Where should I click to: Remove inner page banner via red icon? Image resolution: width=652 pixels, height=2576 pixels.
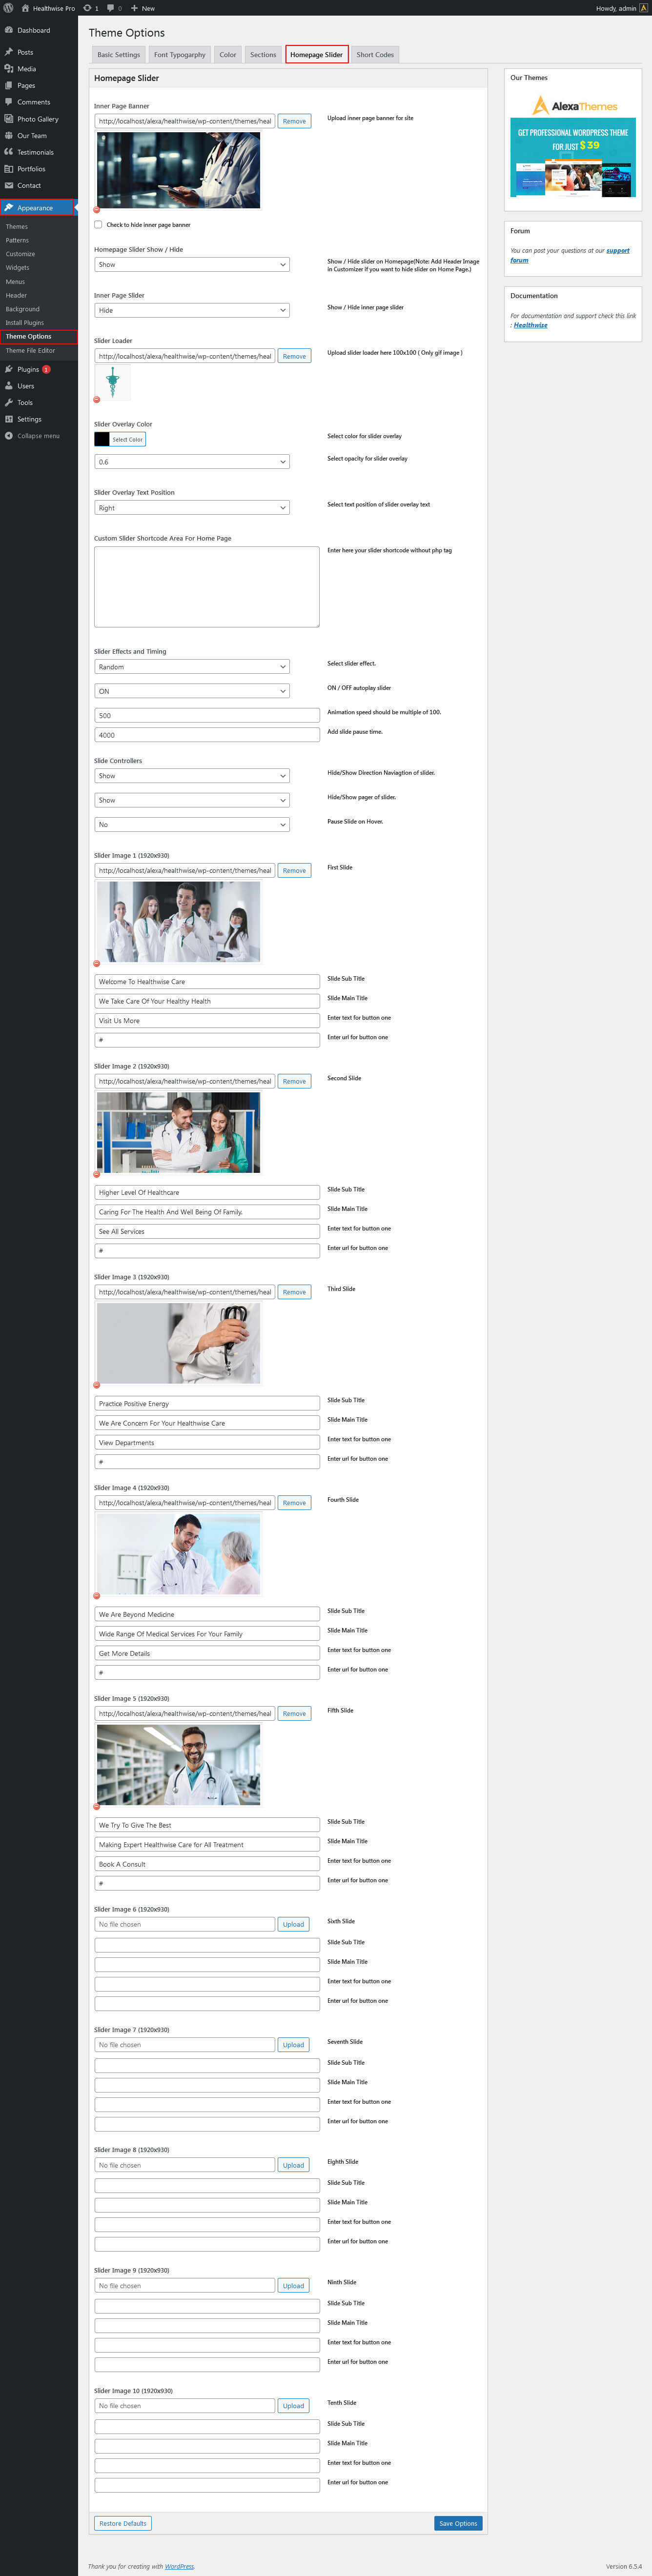[97, 210]
